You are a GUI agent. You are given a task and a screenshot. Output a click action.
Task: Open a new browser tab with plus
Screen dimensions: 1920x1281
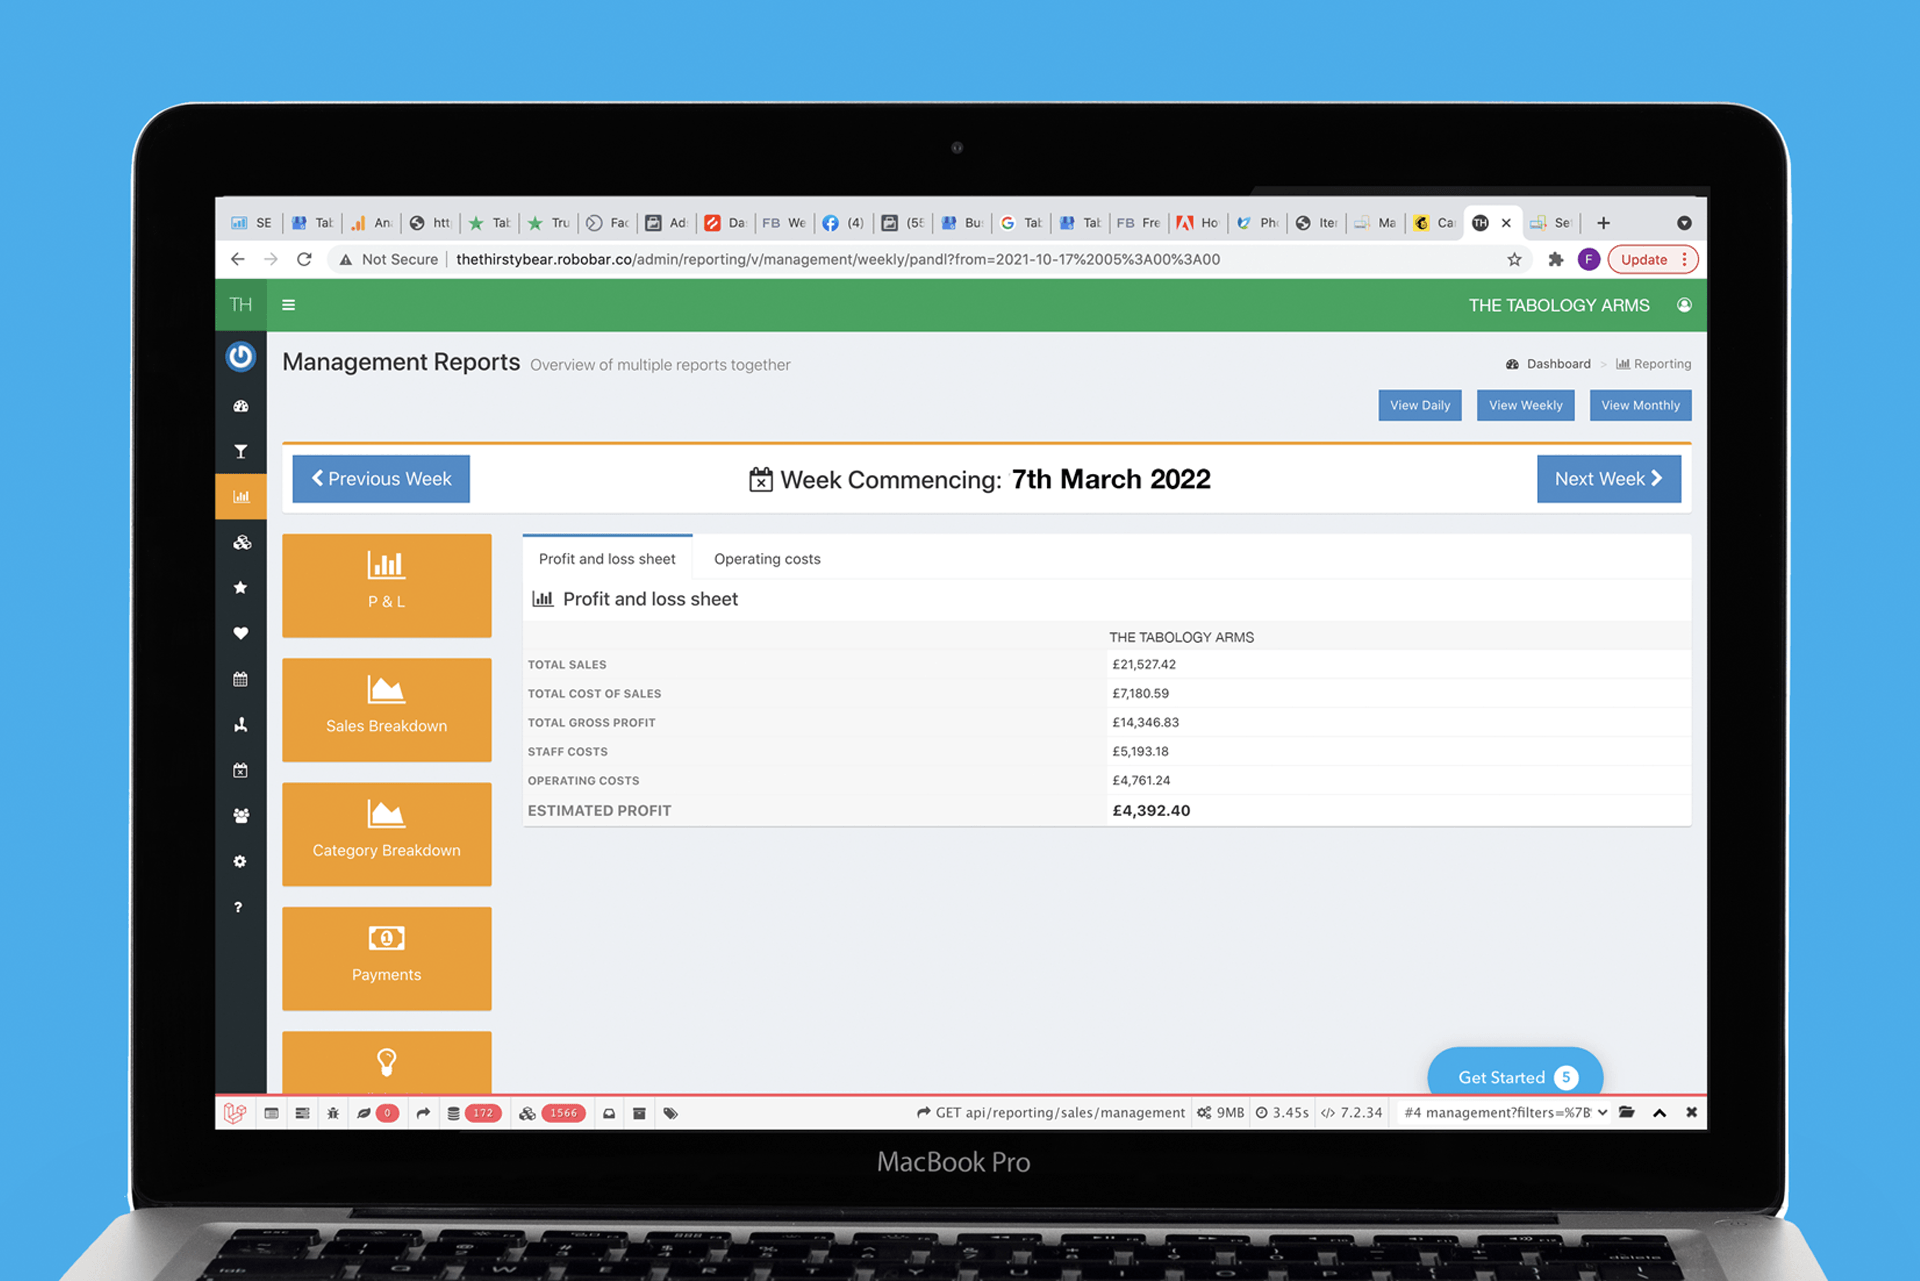[1603, 223]
